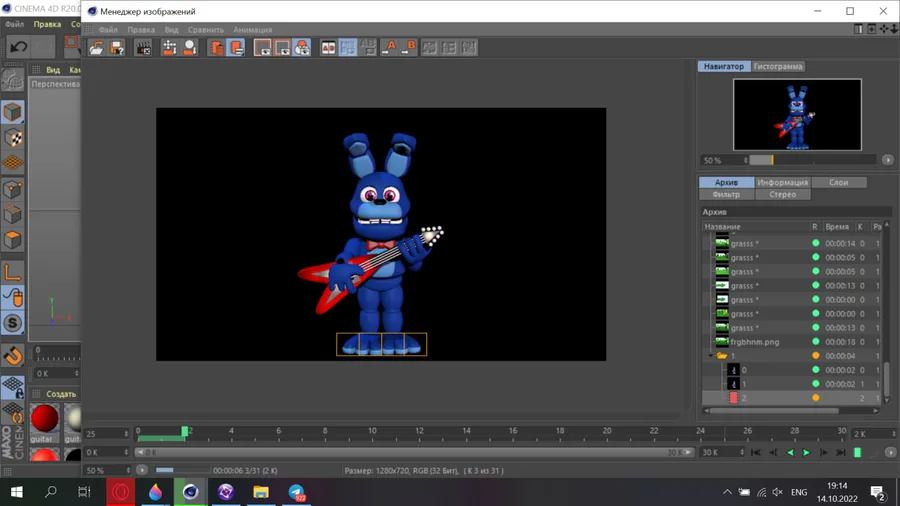
Task: Click the first greyed channel icon
Action: [429, 48]
